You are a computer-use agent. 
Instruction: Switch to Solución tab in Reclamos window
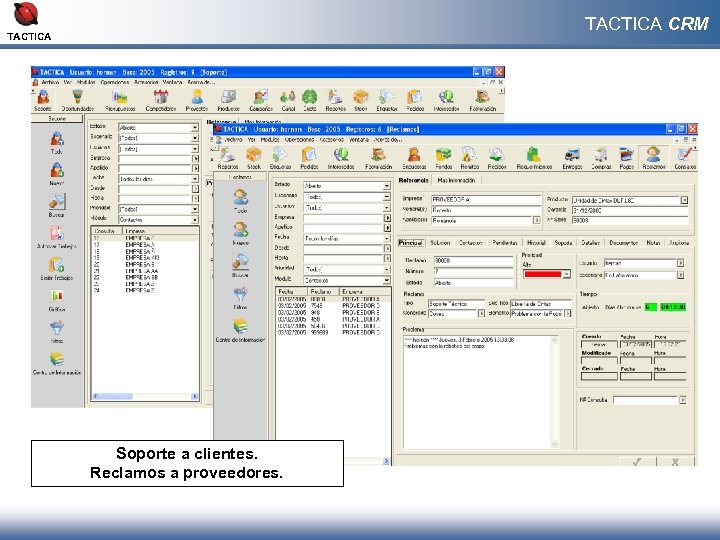click(x=440, y=242)
